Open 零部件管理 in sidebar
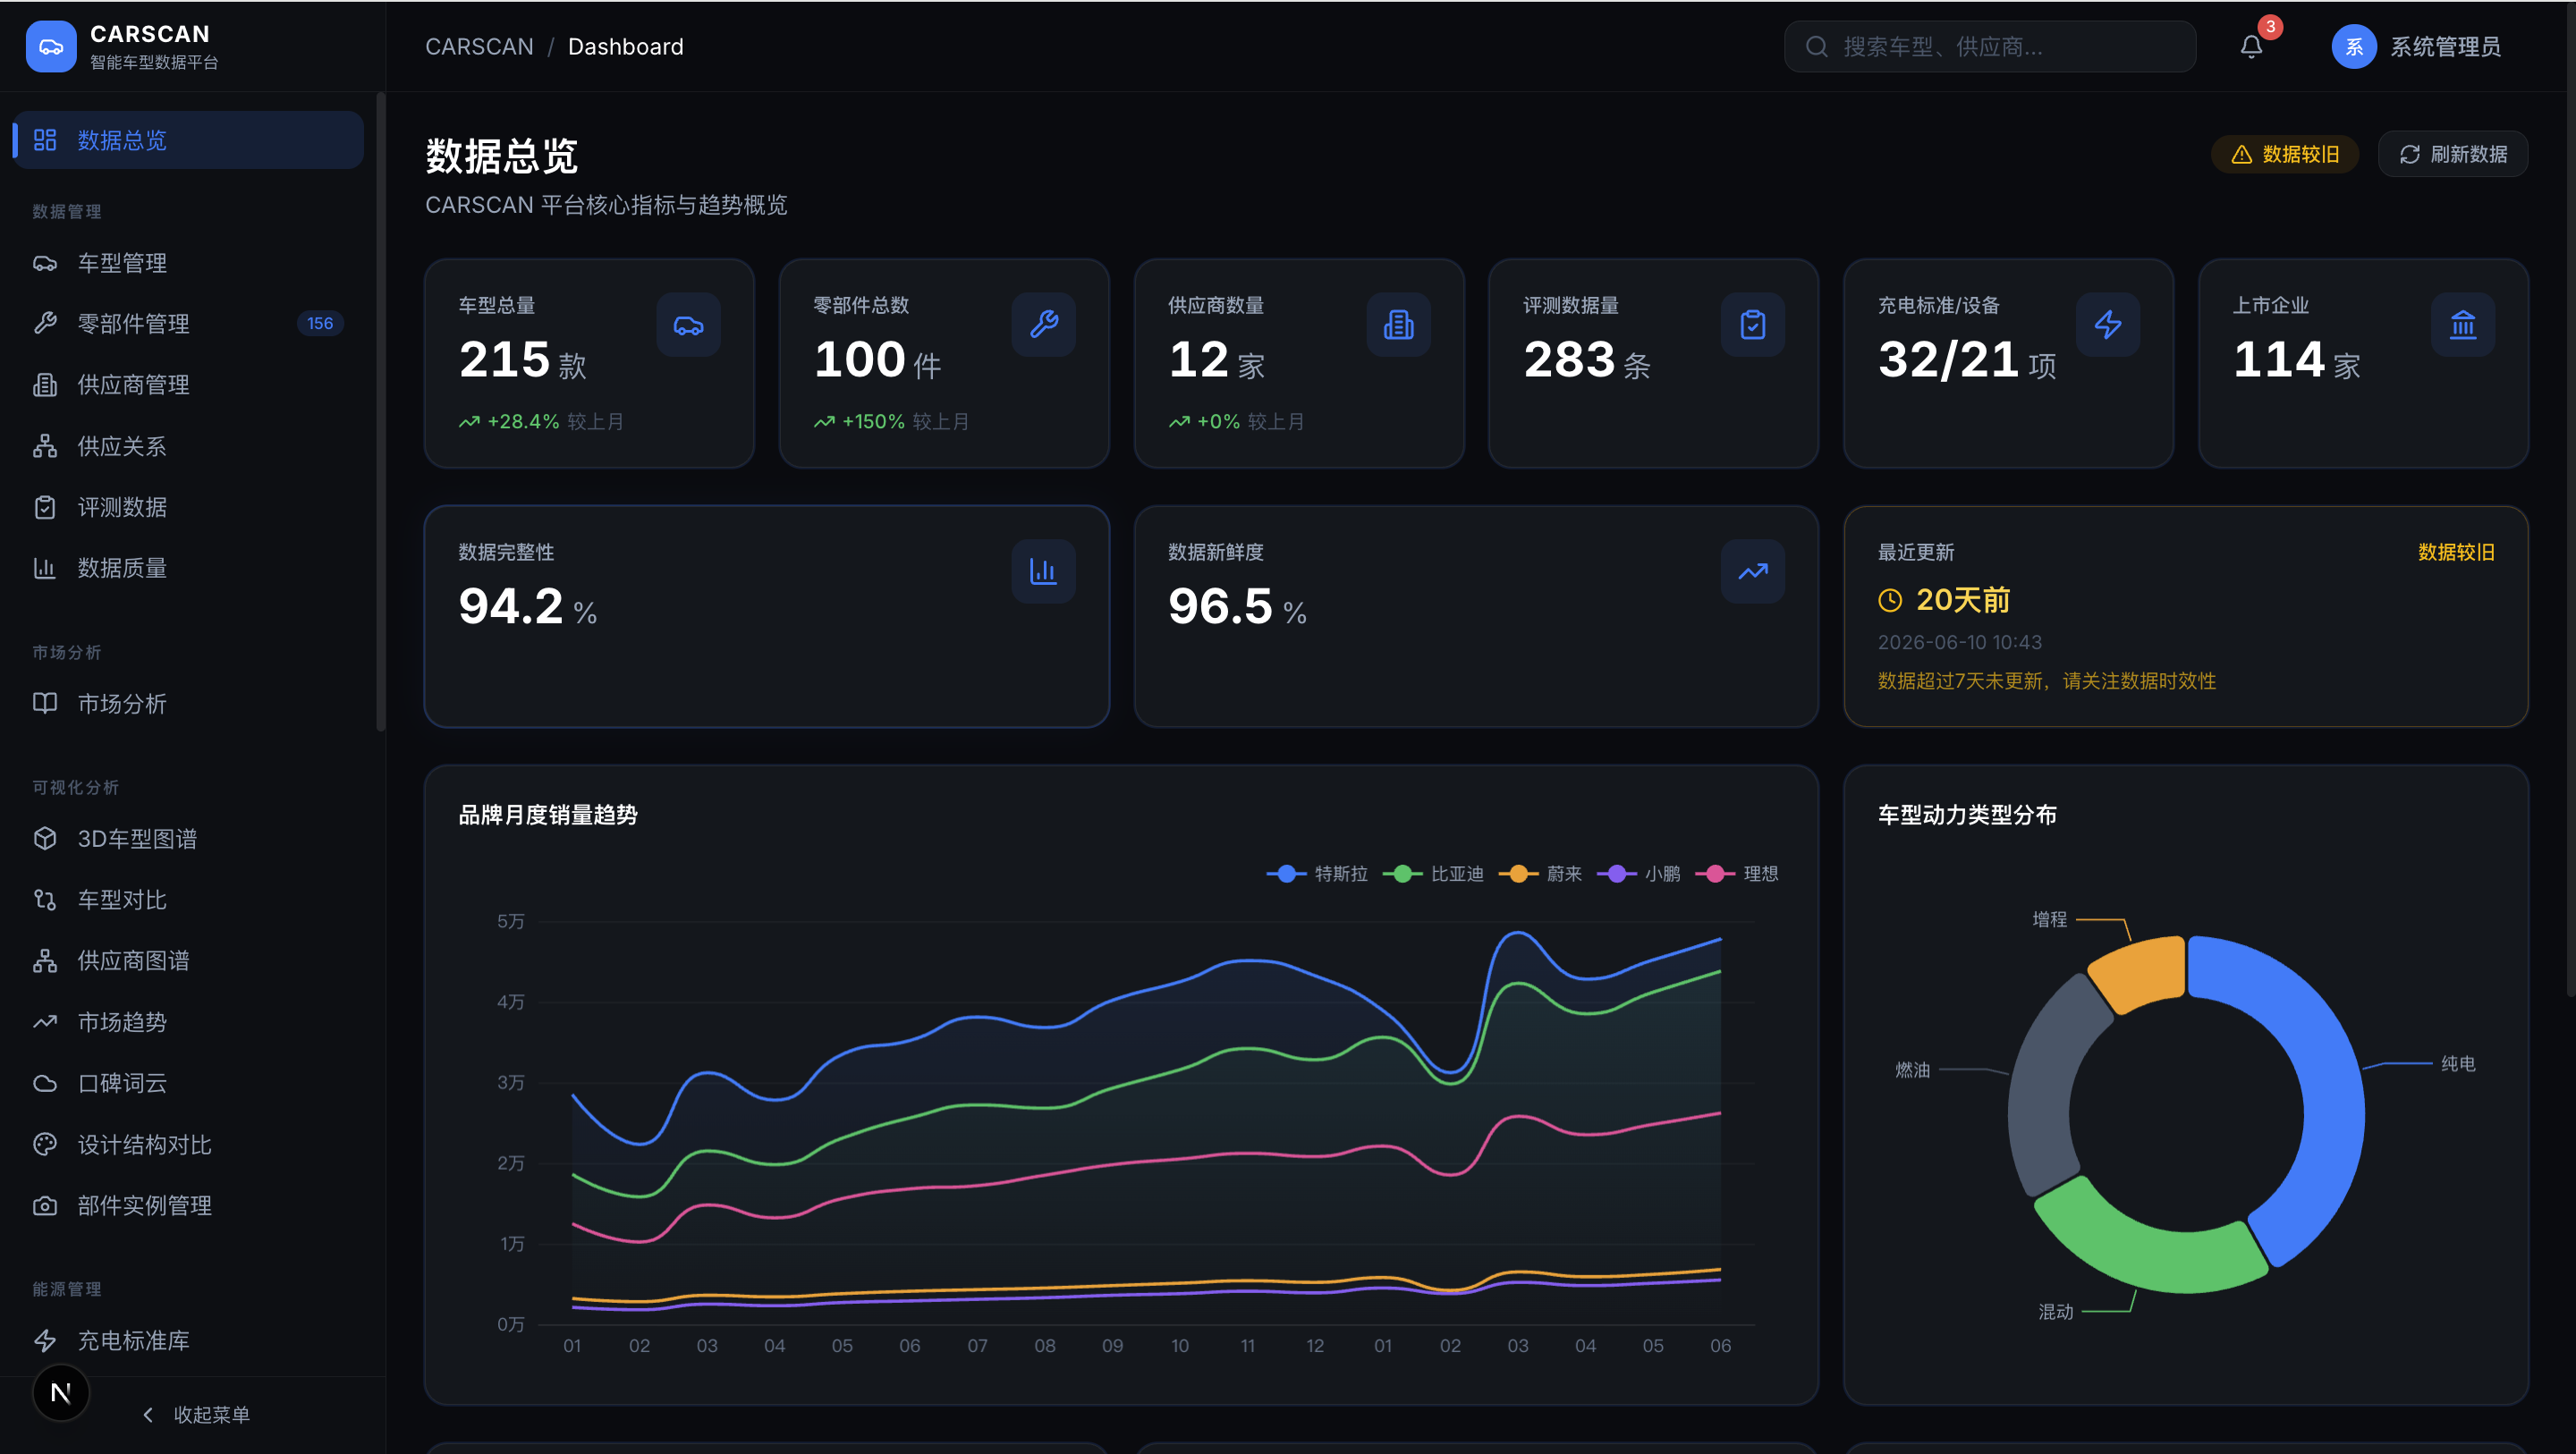2576x1454 pixels. click(188, 323)
